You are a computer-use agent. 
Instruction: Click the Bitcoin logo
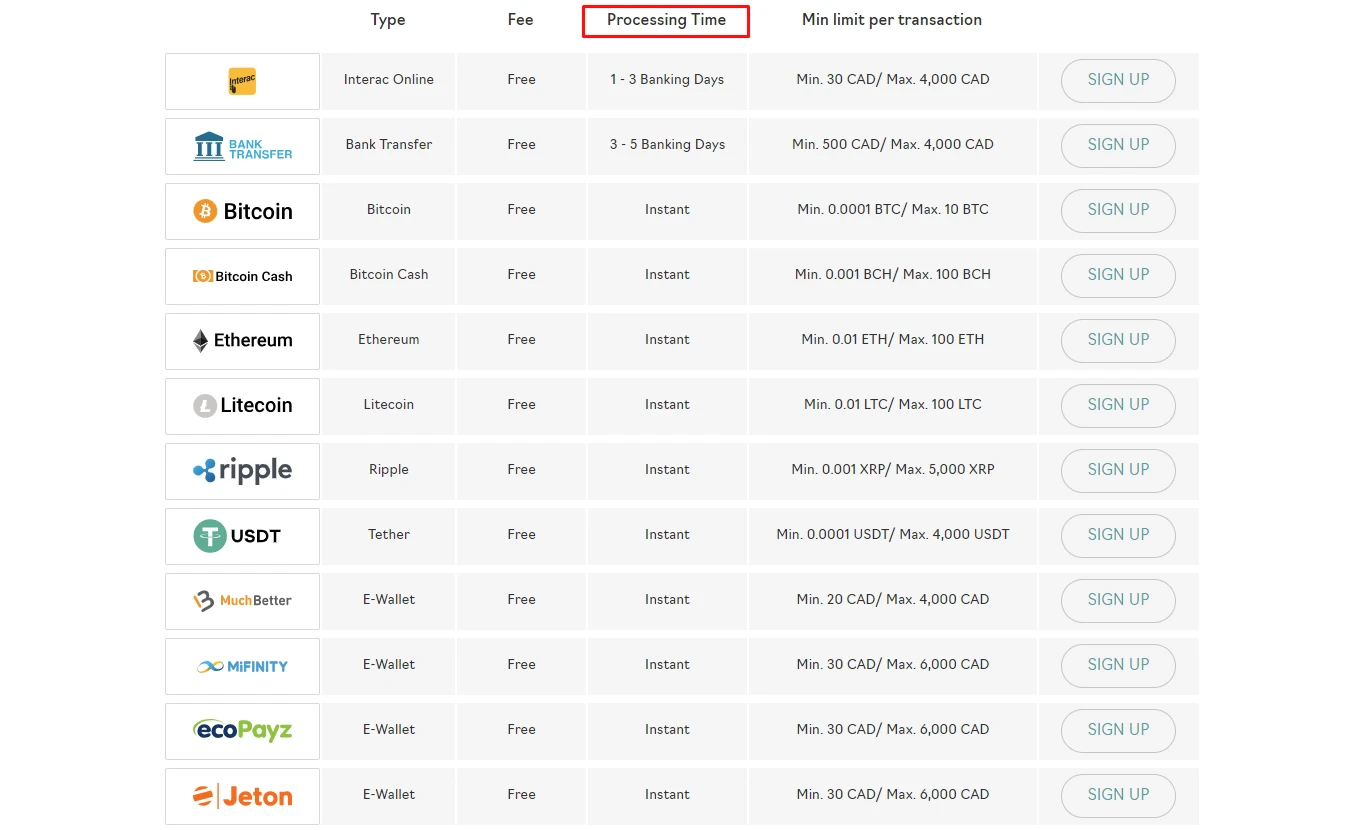(242, 211)
